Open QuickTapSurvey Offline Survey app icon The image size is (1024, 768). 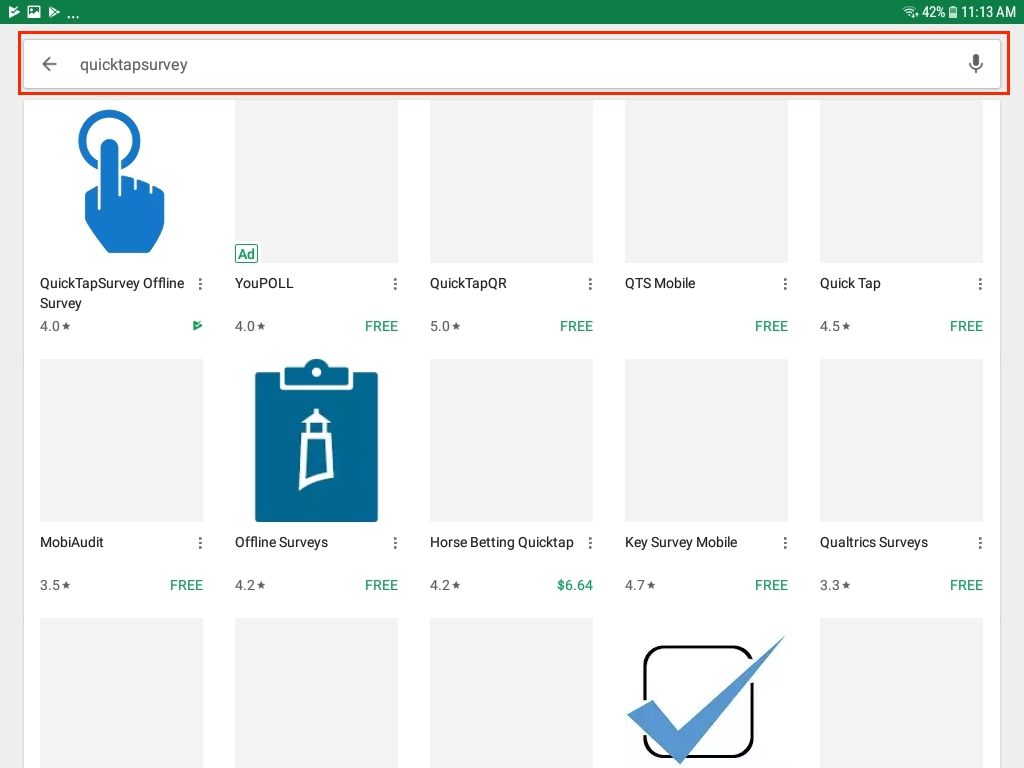[121, 182]
